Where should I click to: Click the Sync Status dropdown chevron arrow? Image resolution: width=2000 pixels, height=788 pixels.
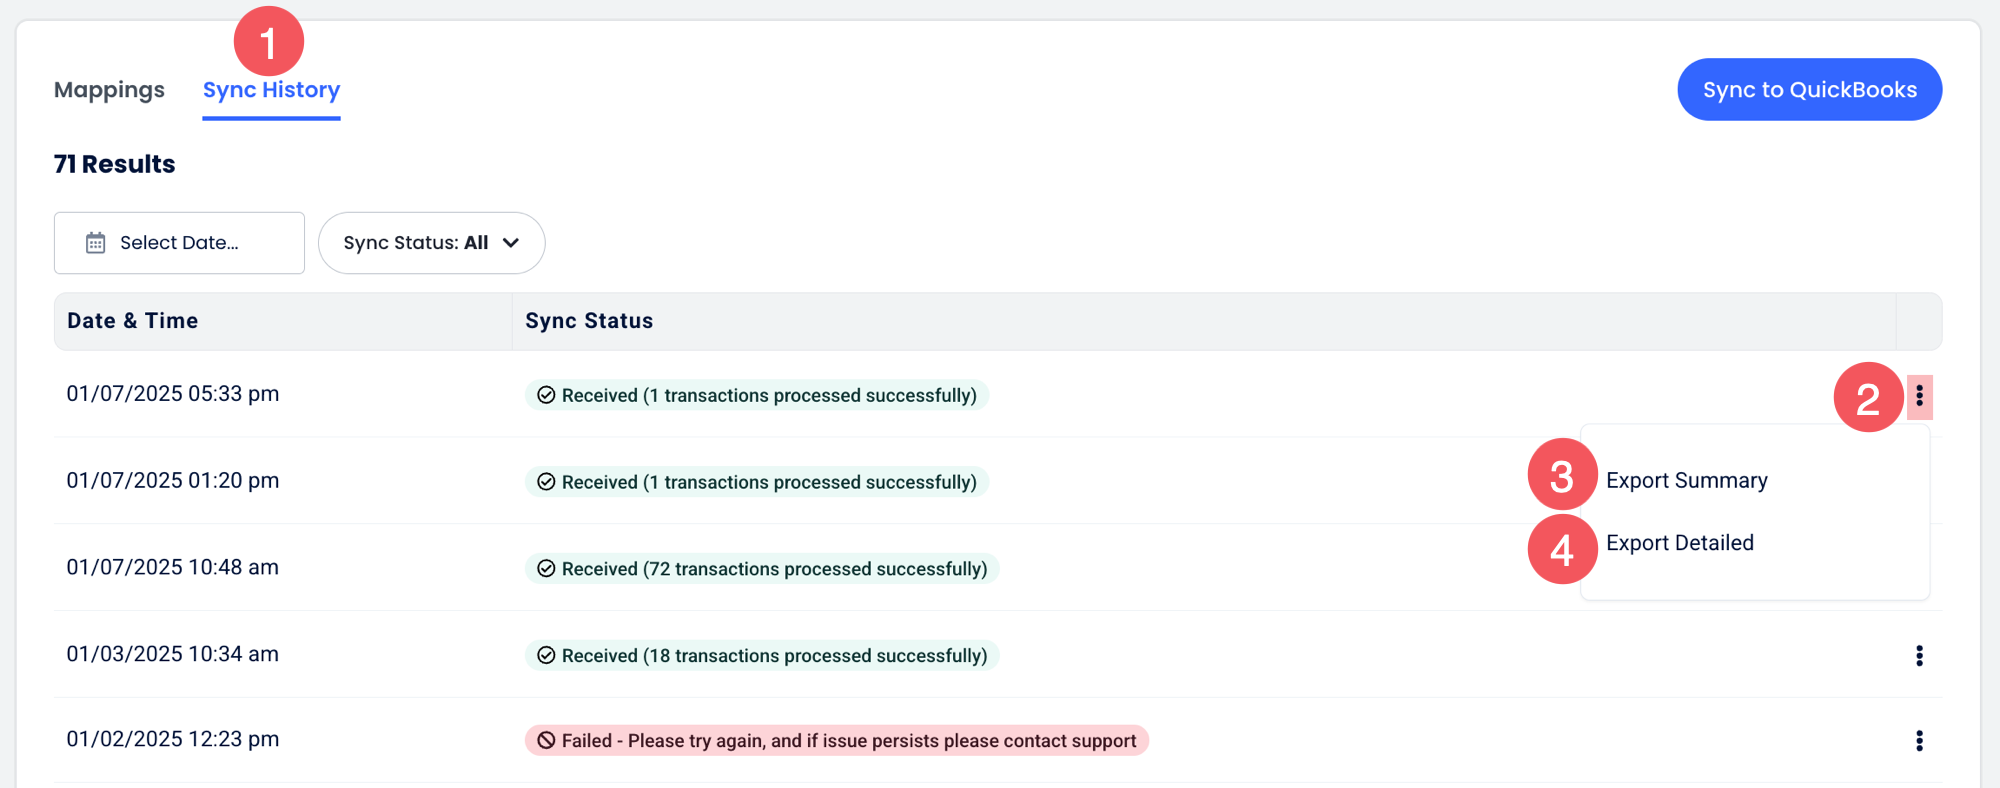(x=511, y=243)
